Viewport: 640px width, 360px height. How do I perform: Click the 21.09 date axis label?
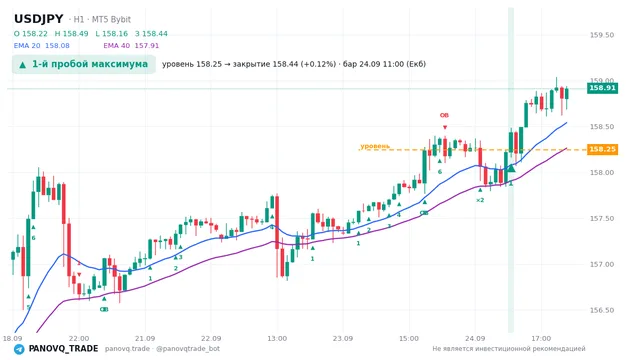tap(145, 338)
